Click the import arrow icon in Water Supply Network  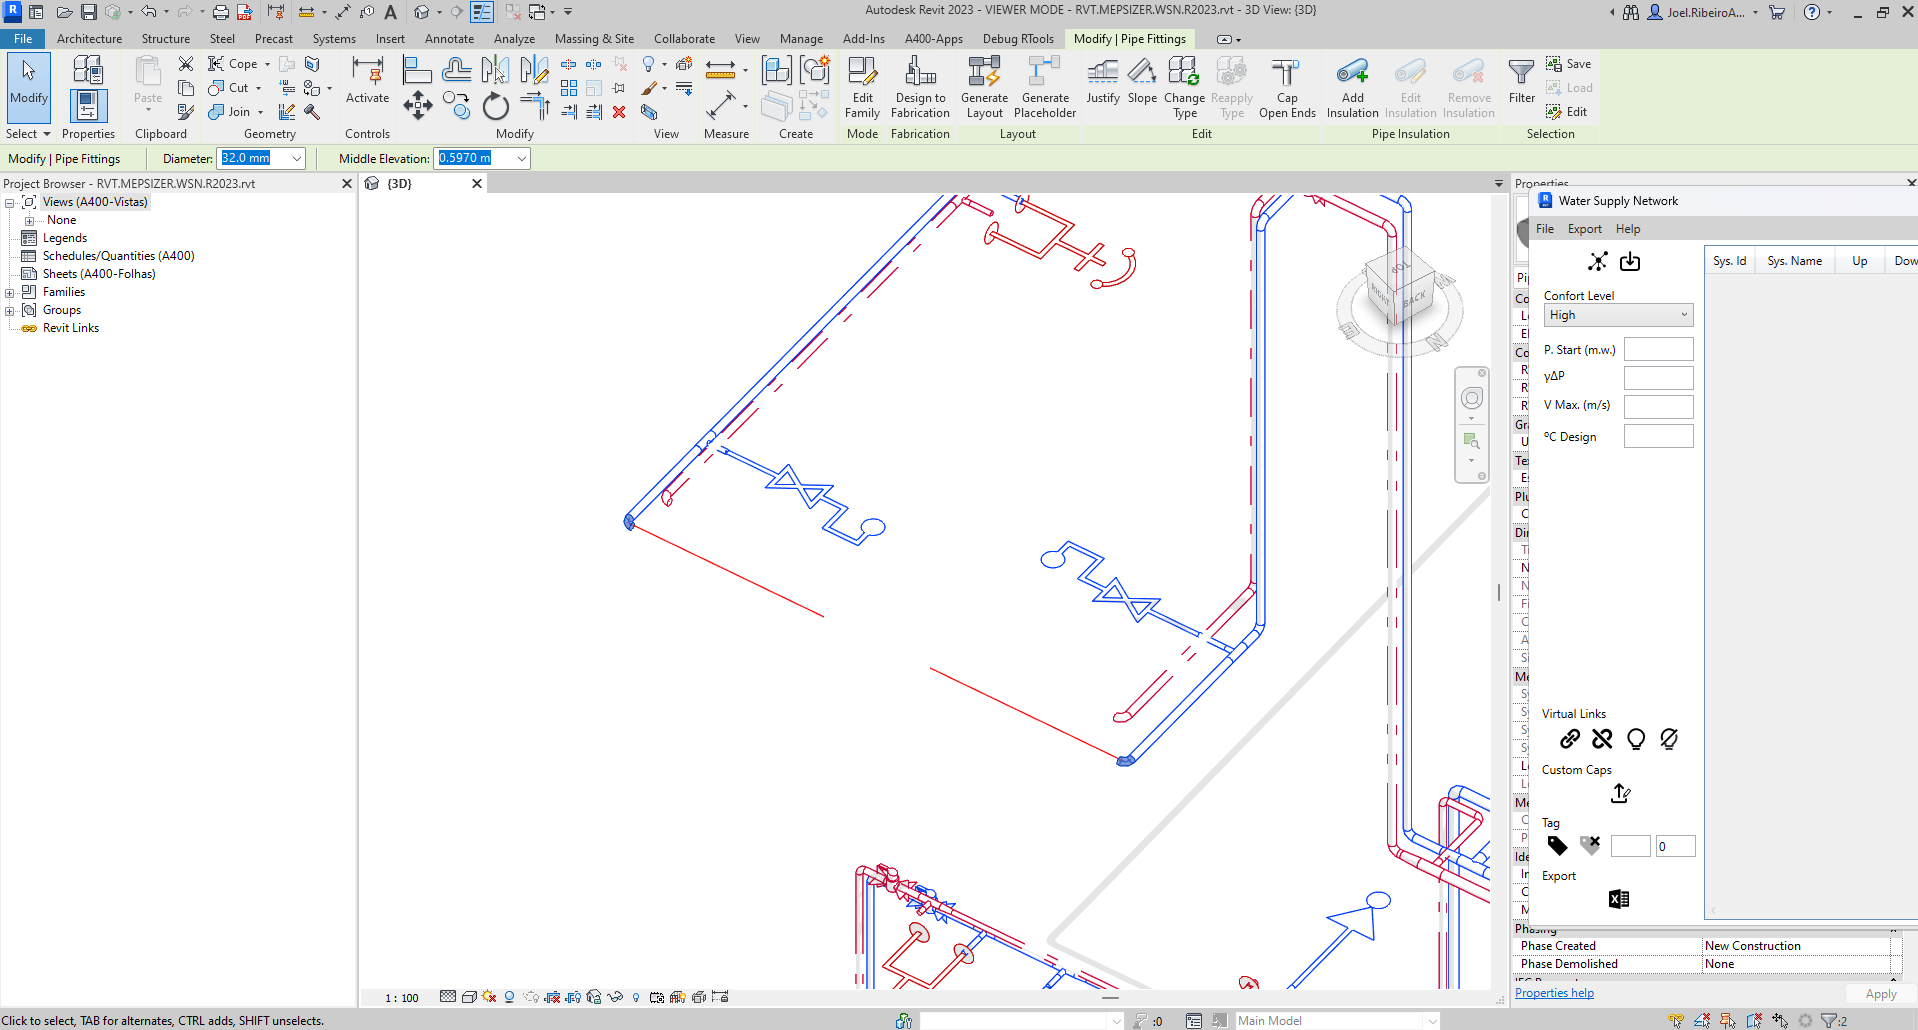click(1630, 261)
